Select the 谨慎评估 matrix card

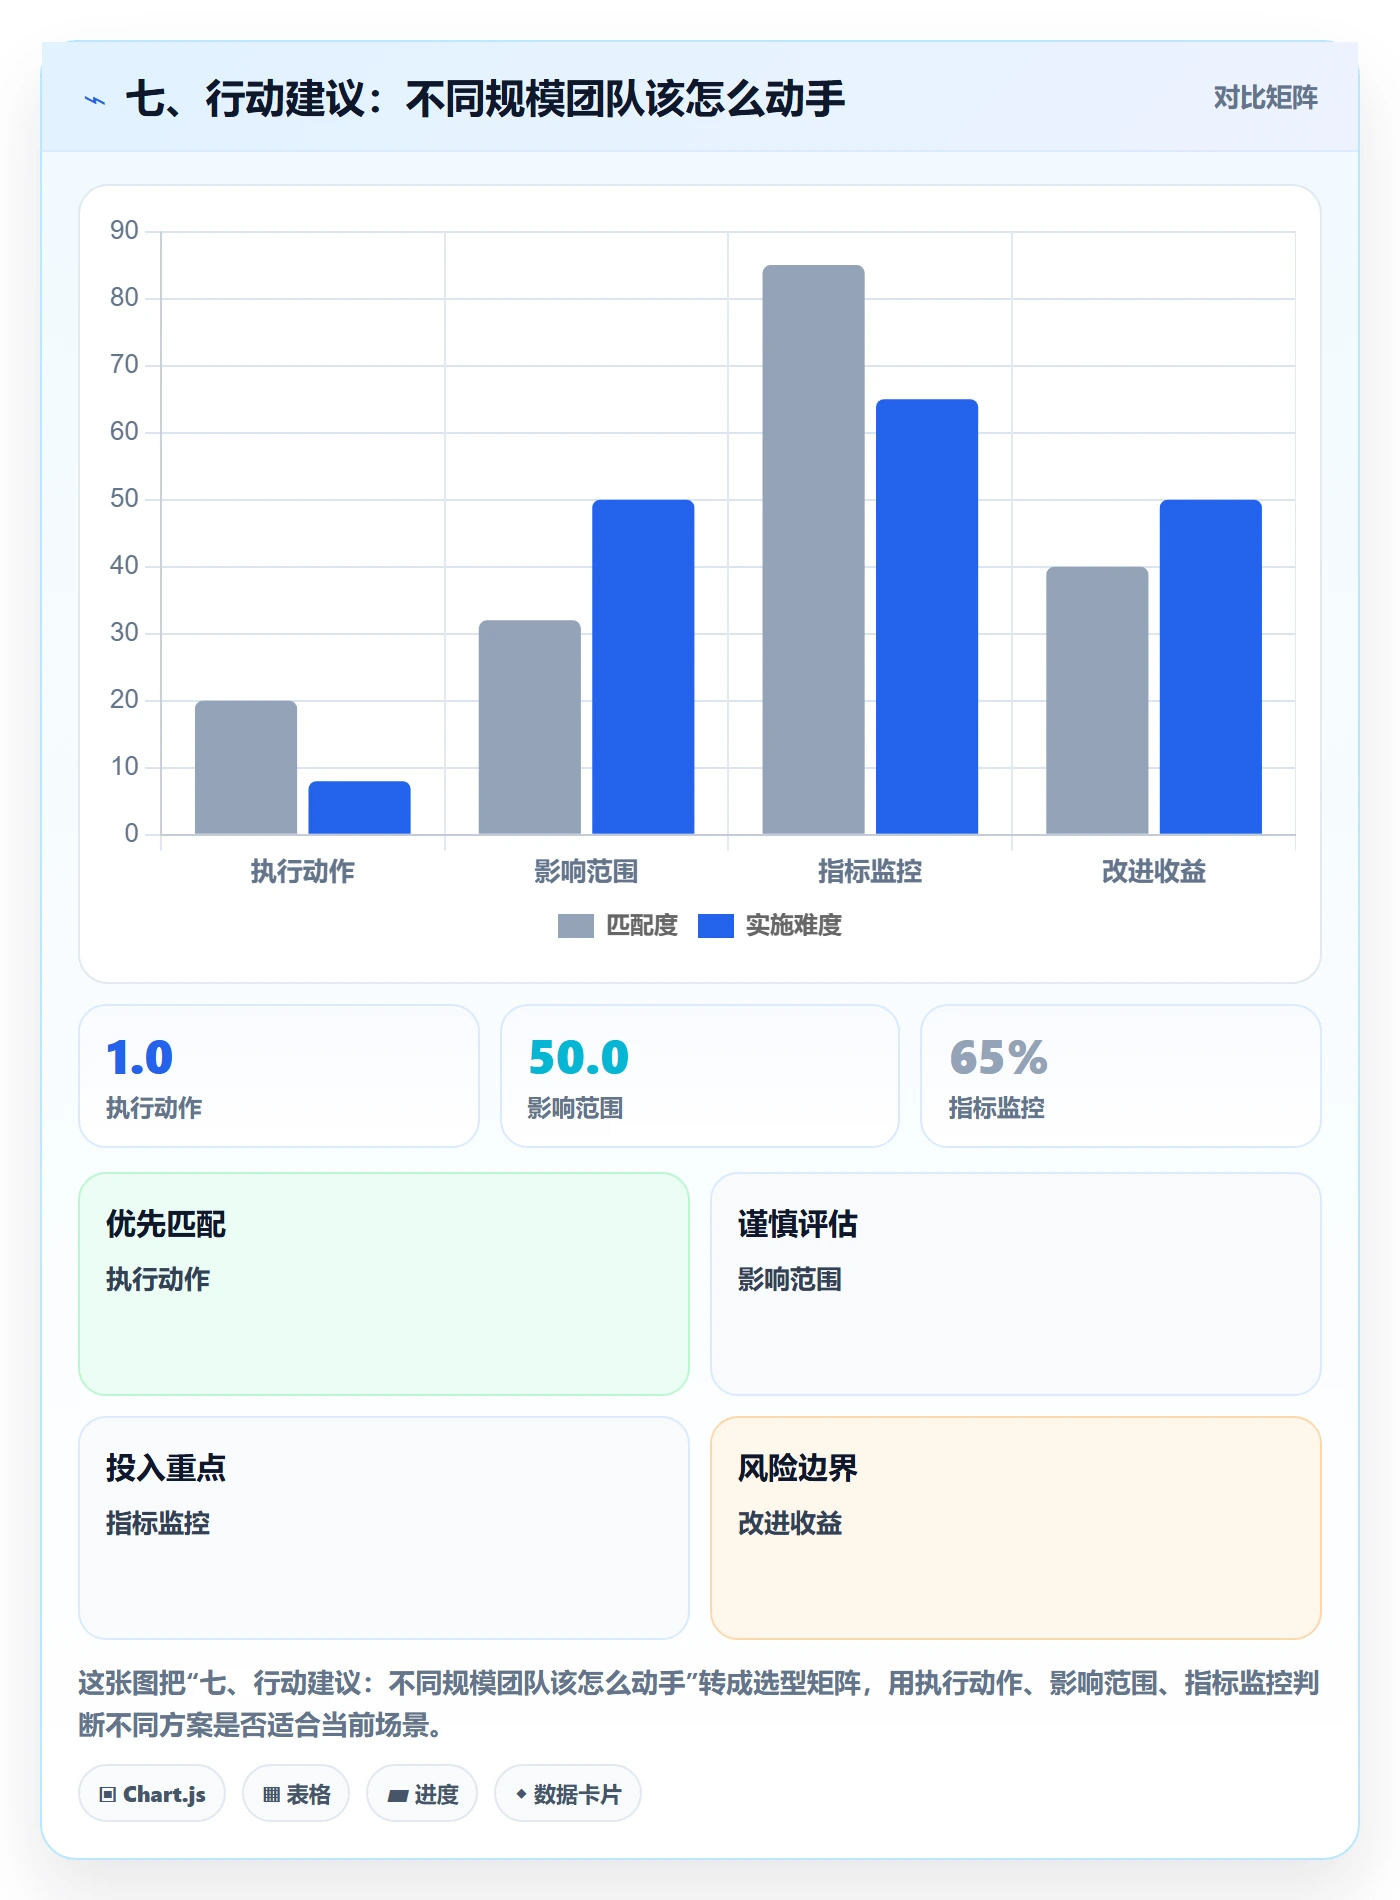pyautogui.click(x=1016, y=1284)
